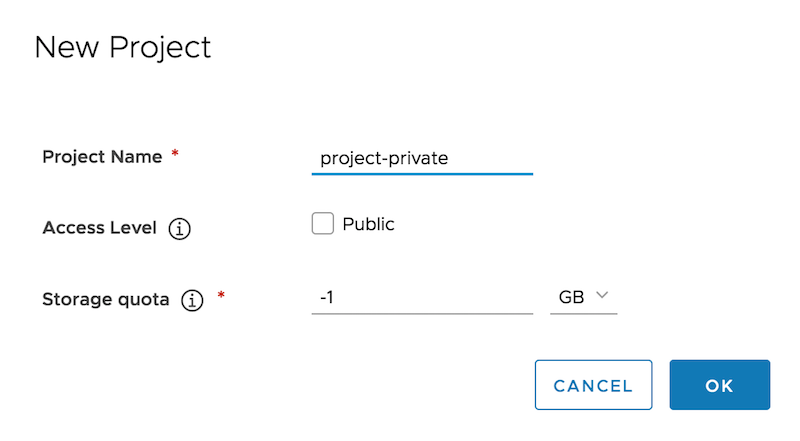Click the "Storage quota" label
800x441 pixels.
(x=106, y=298)
